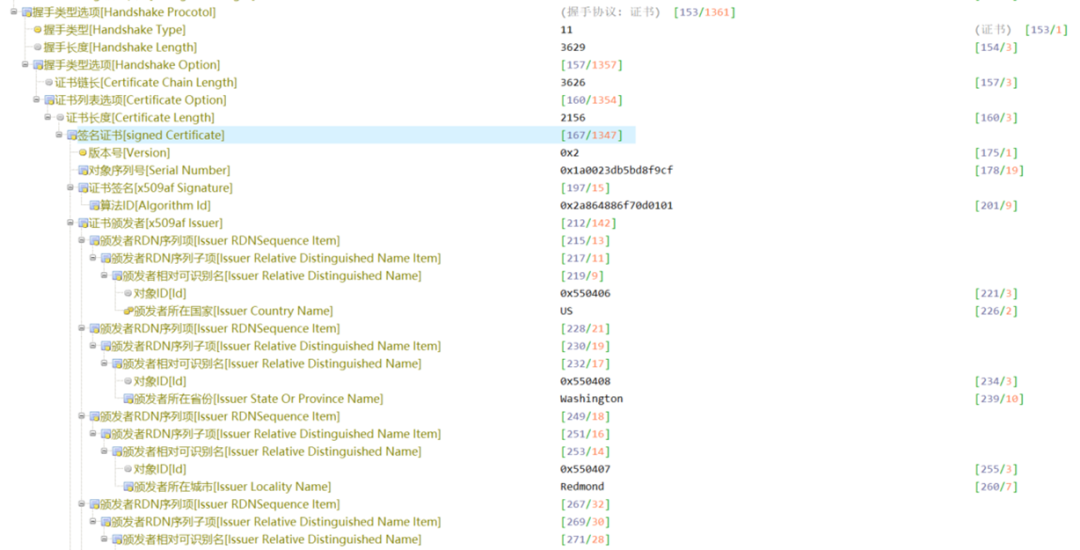Click the offset [201/9]

click(x=996, y=206)
